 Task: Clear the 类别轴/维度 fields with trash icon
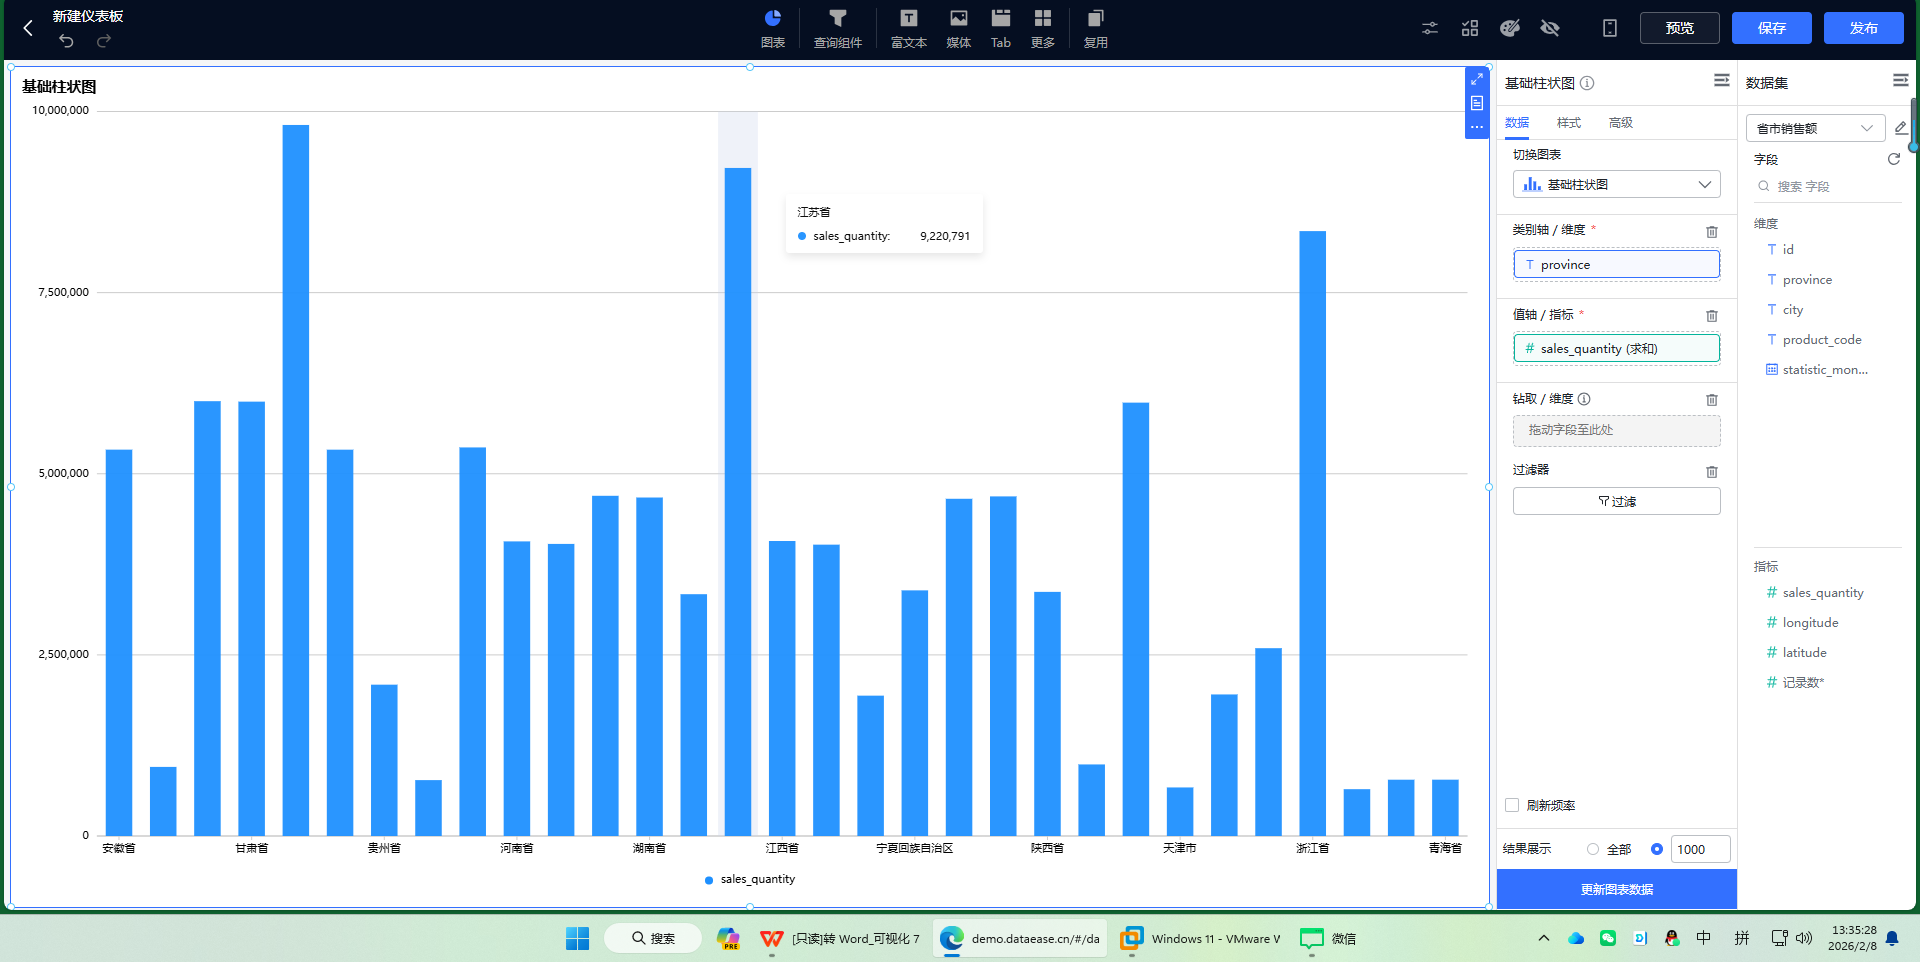(1712, 232)
